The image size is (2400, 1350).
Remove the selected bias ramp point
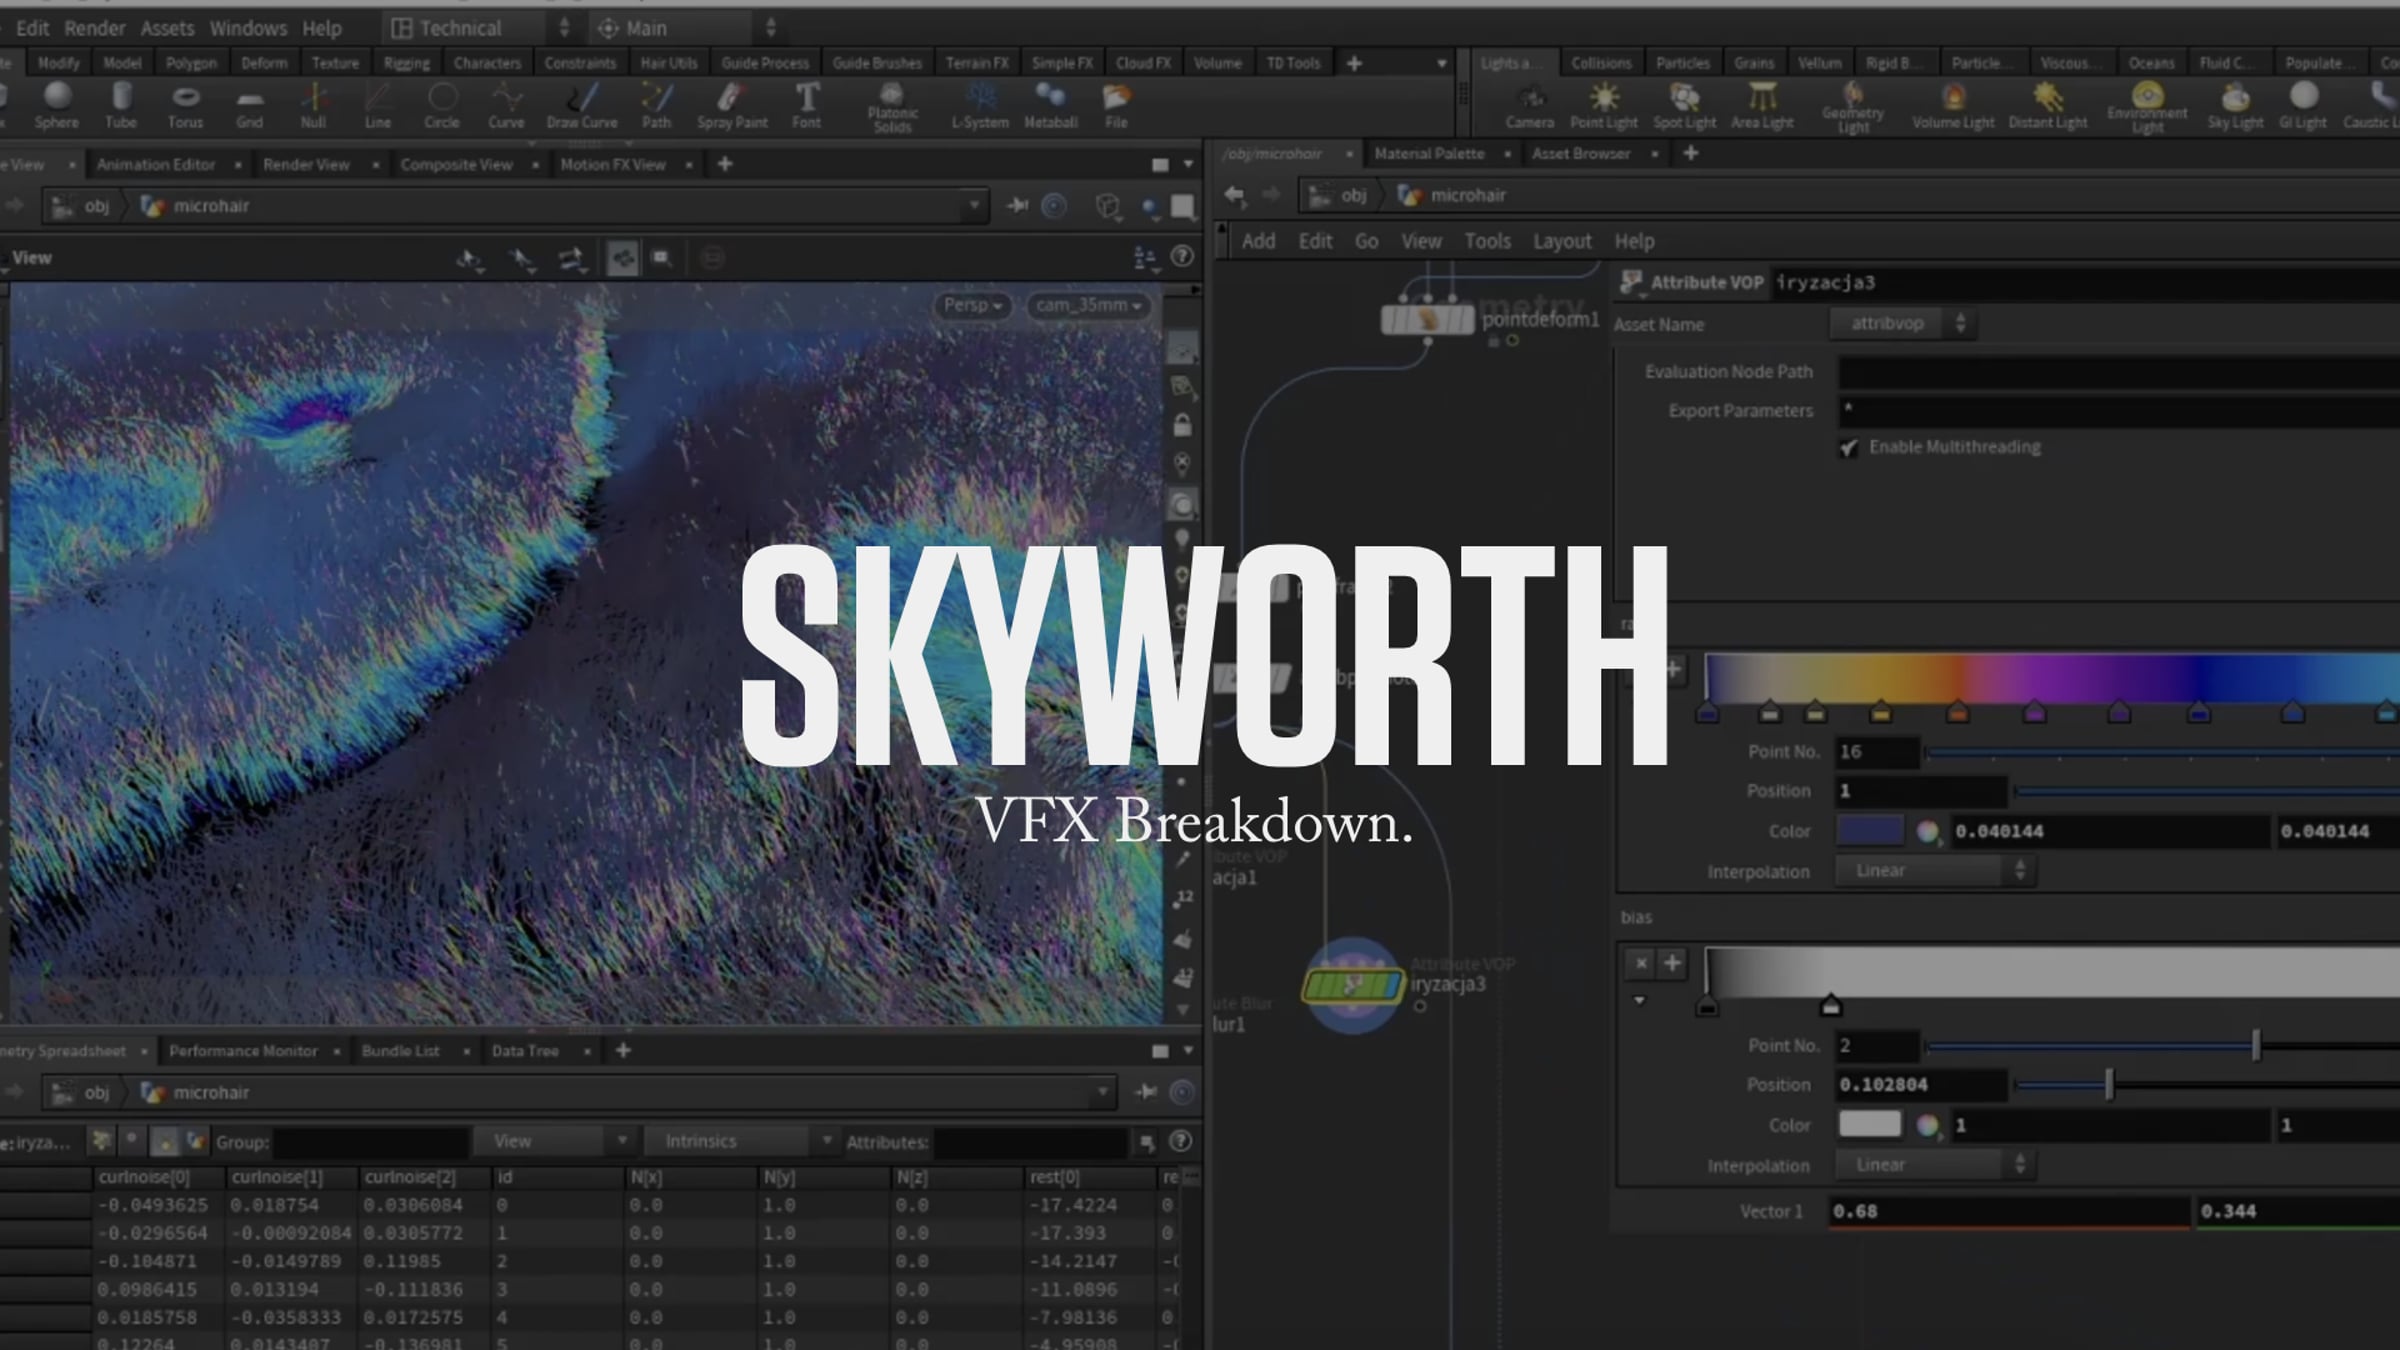(1641, 963)
